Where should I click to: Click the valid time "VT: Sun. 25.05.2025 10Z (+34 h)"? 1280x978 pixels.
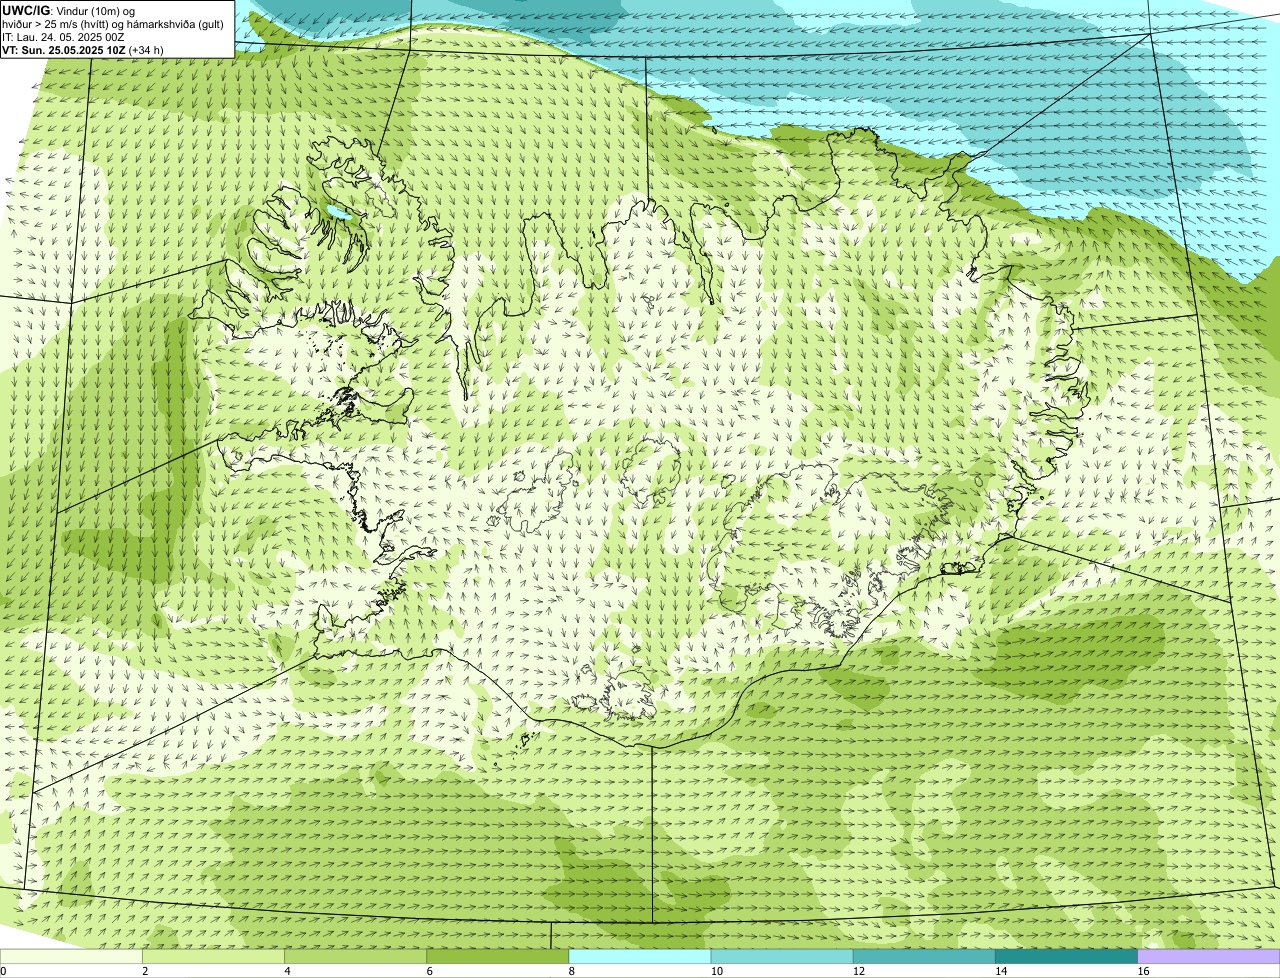click(x=83, y=49)
